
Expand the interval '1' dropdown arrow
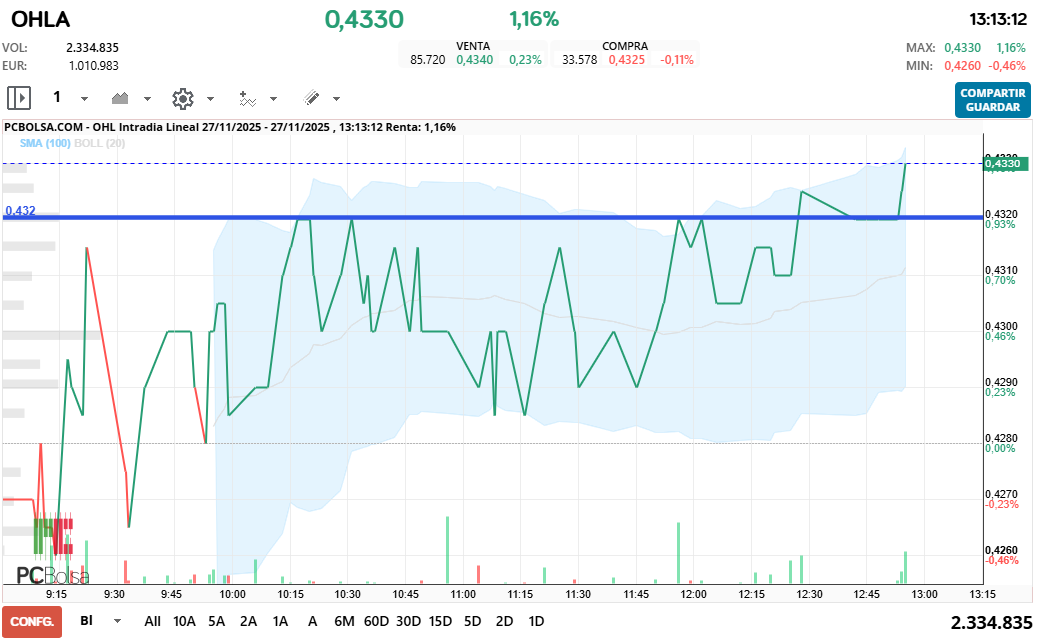pos(84,99)
